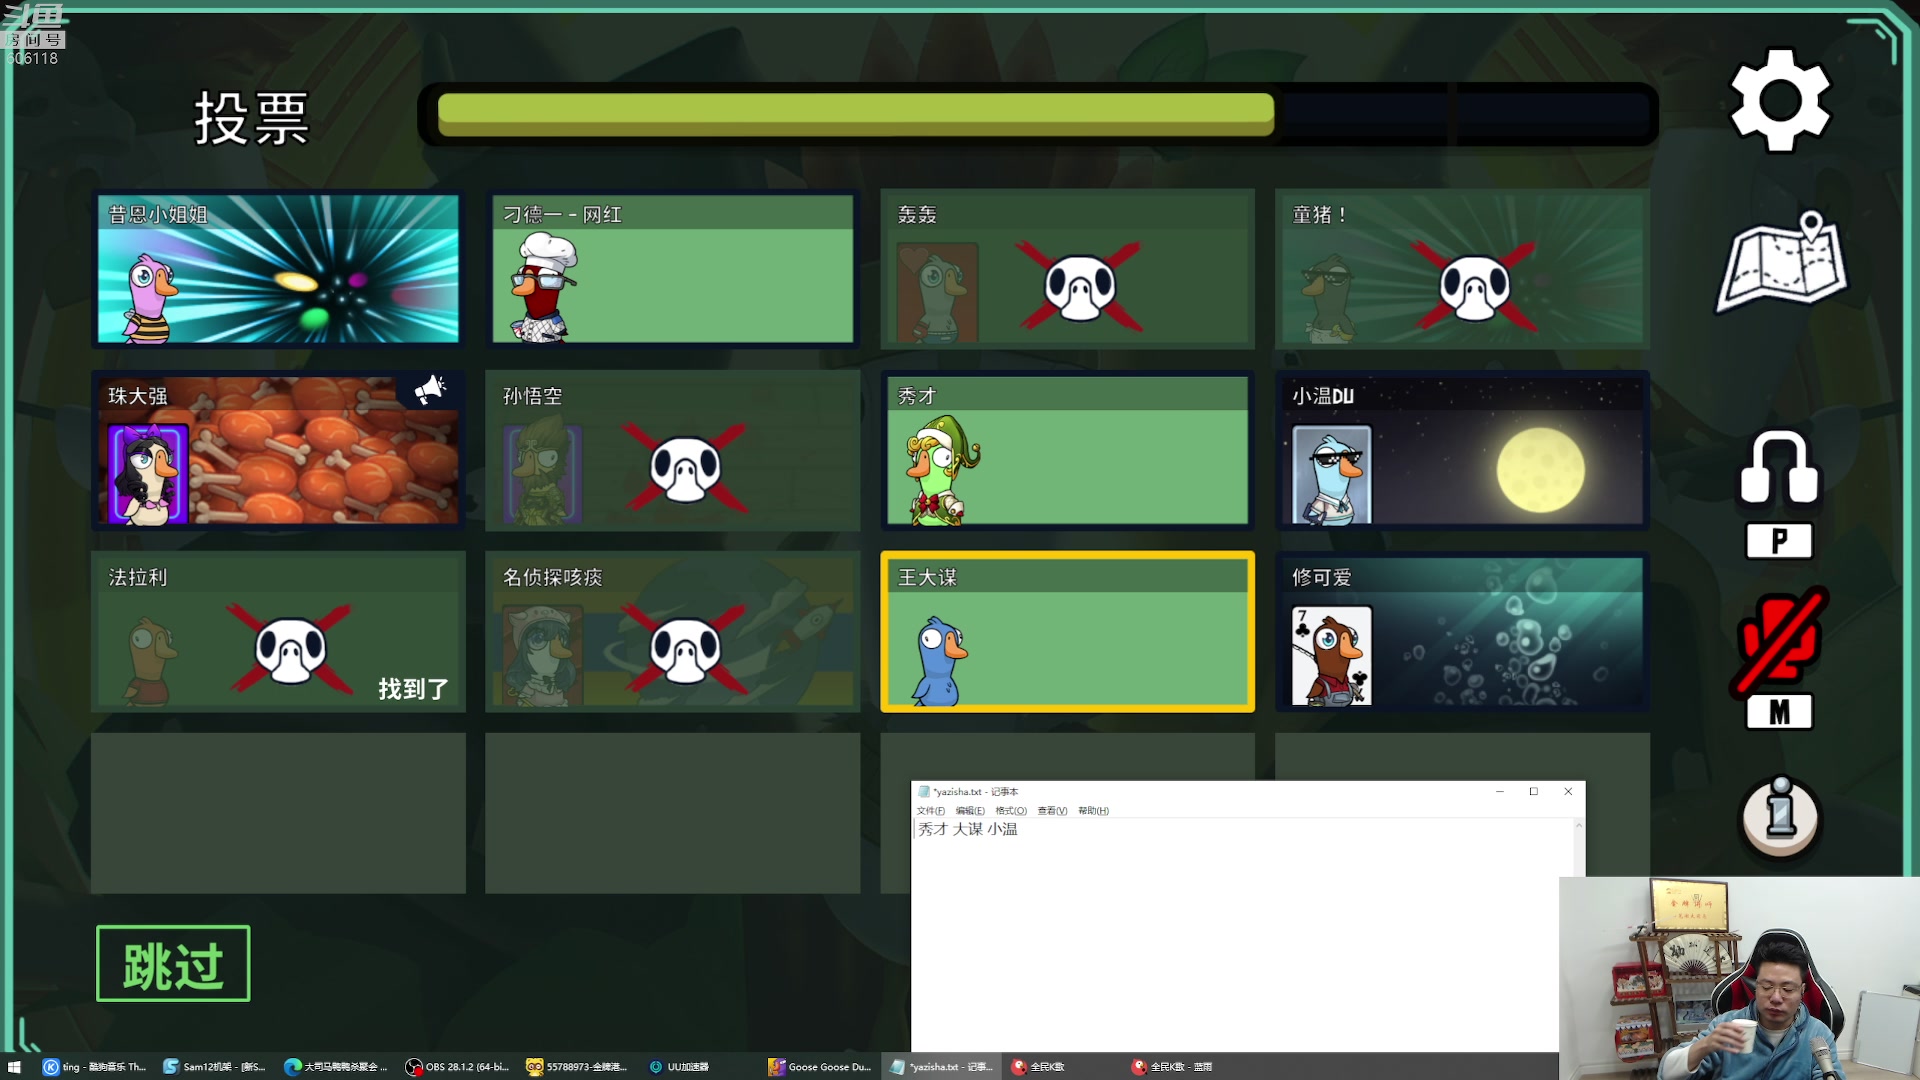Select dead player card 法拉利
The height and width of the screenshot is (1080, 1920).
point(278,631)
